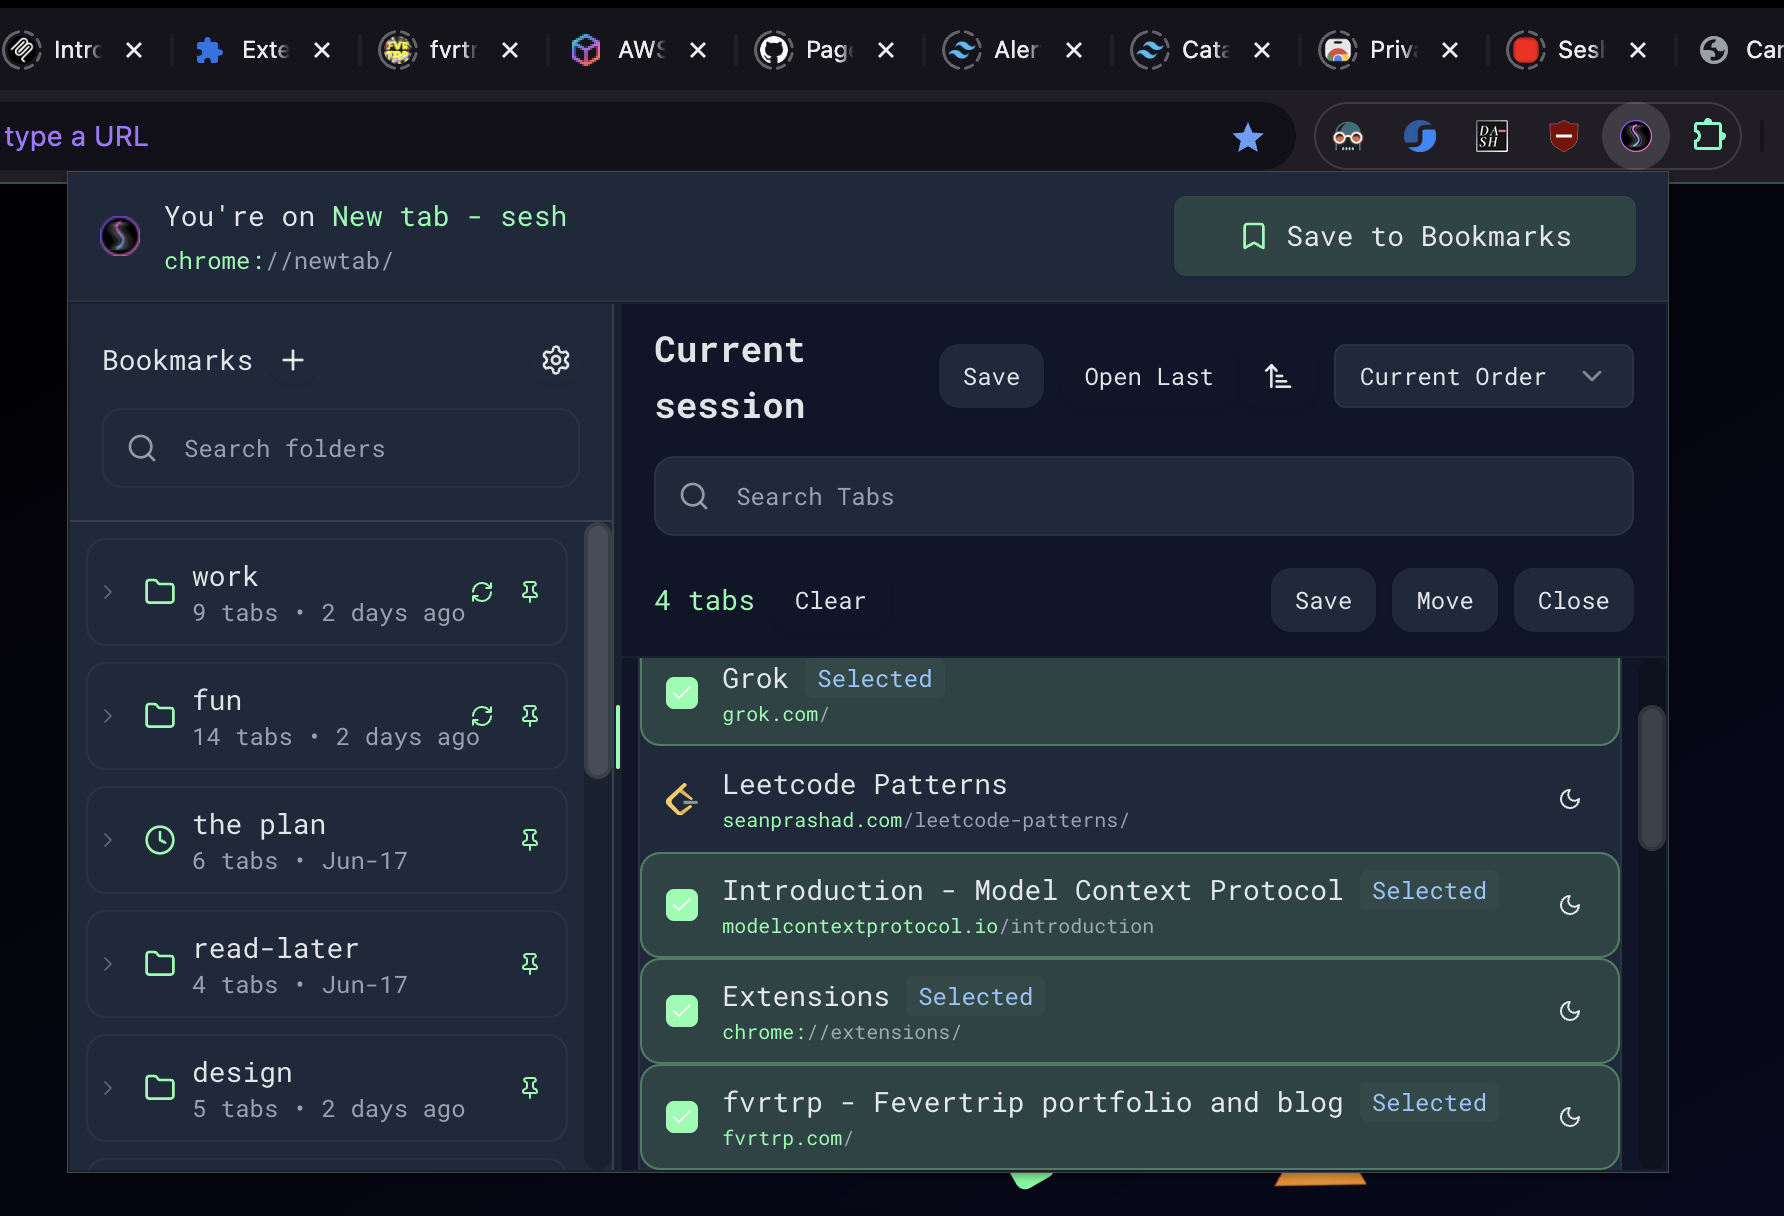
Task: Click the sync icon on work folder
Action: coord(482,592)
